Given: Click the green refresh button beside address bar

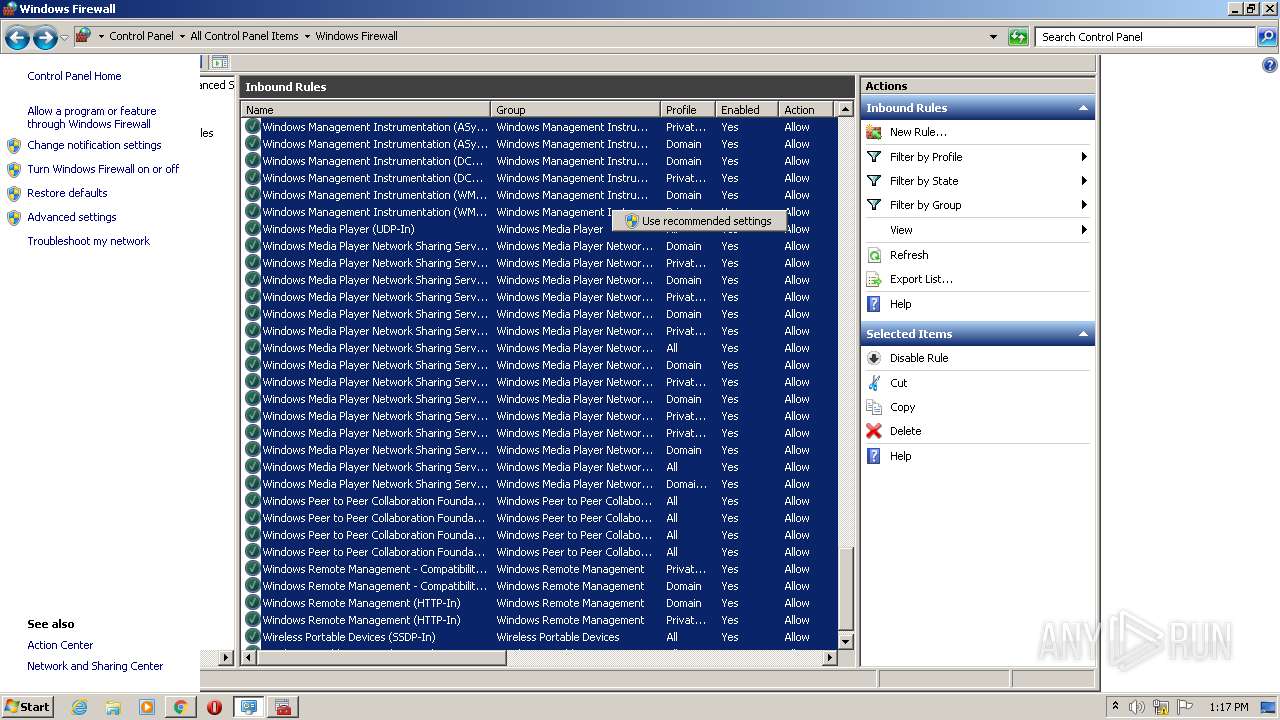Looking at the screenshot, I should point(1018,37).
